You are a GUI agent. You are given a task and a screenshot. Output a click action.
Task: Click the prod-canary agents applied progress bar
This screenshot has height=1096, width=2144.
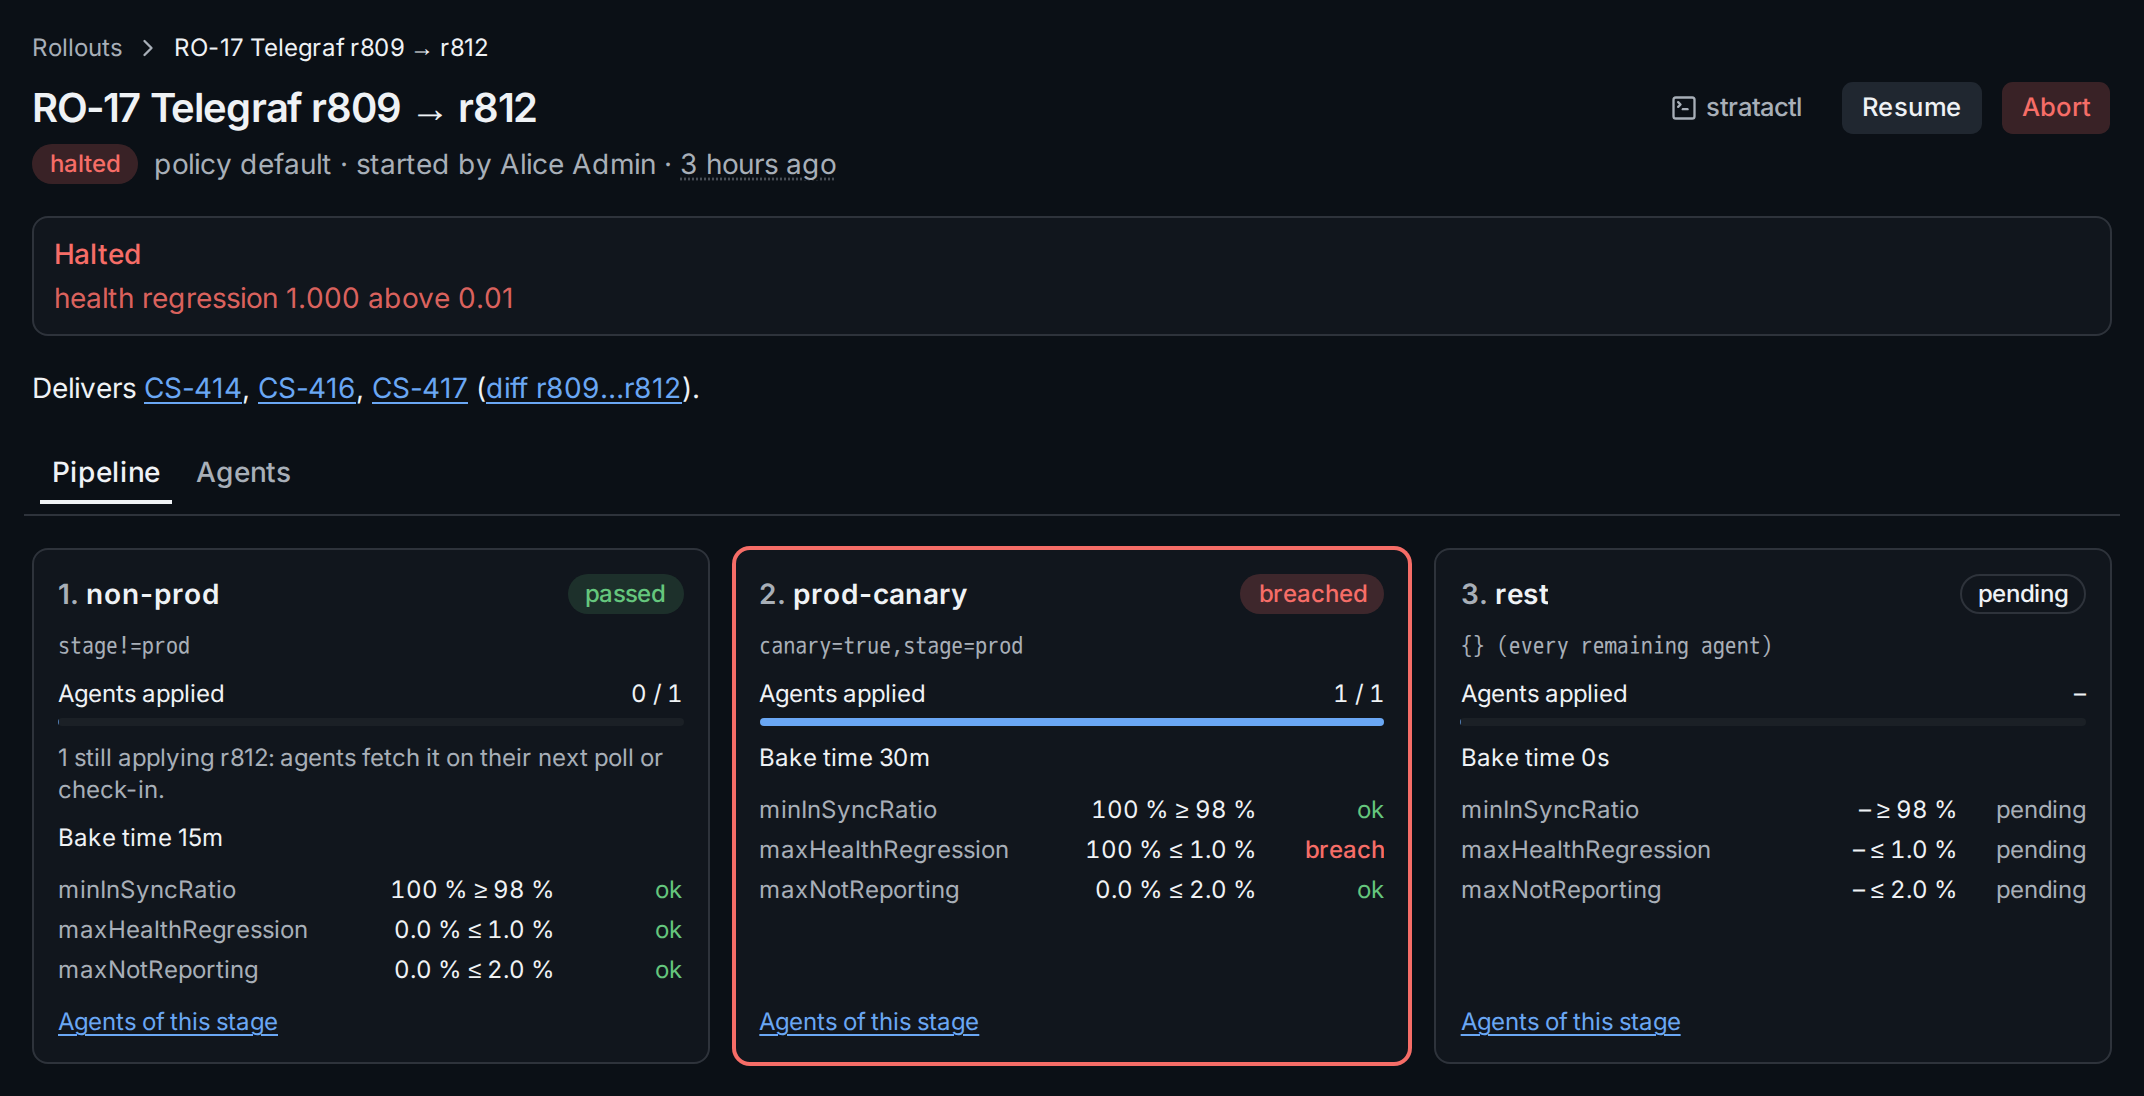coord(1072,722)
